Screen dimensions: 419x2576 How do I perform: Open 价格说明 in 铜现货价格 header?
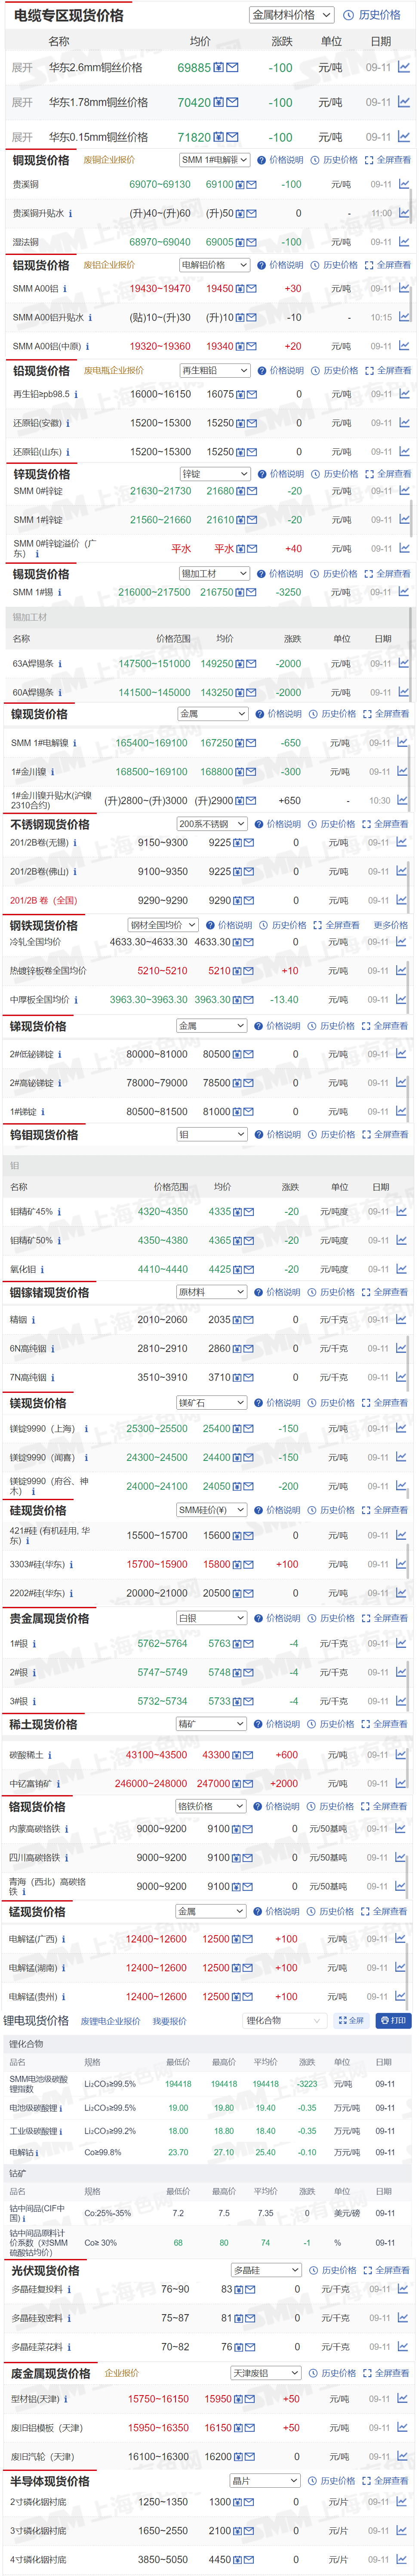point(281,160)
